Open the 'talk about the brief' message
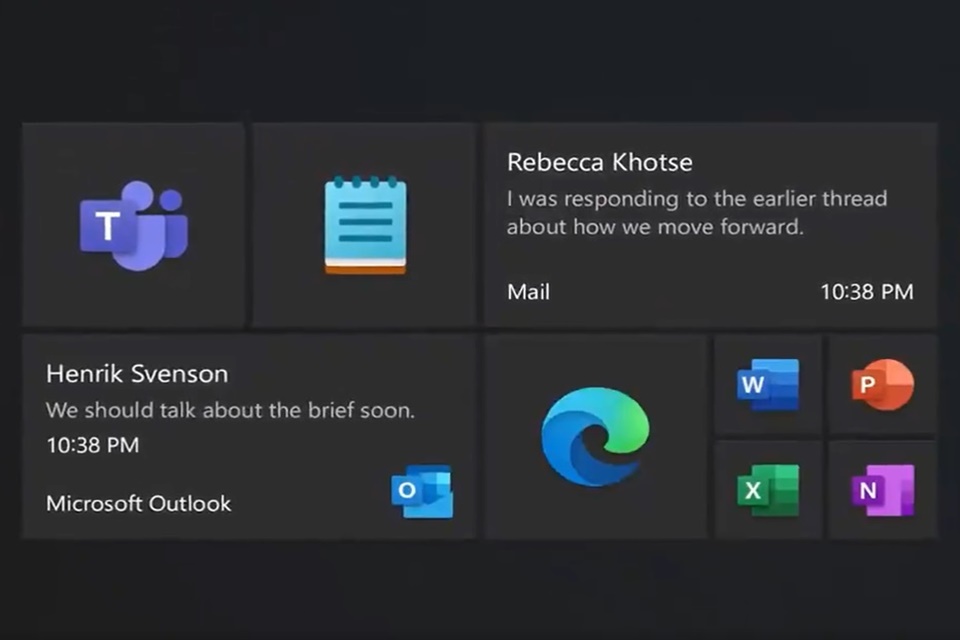This screenshot has height=640, width=960. pos(230,410)
